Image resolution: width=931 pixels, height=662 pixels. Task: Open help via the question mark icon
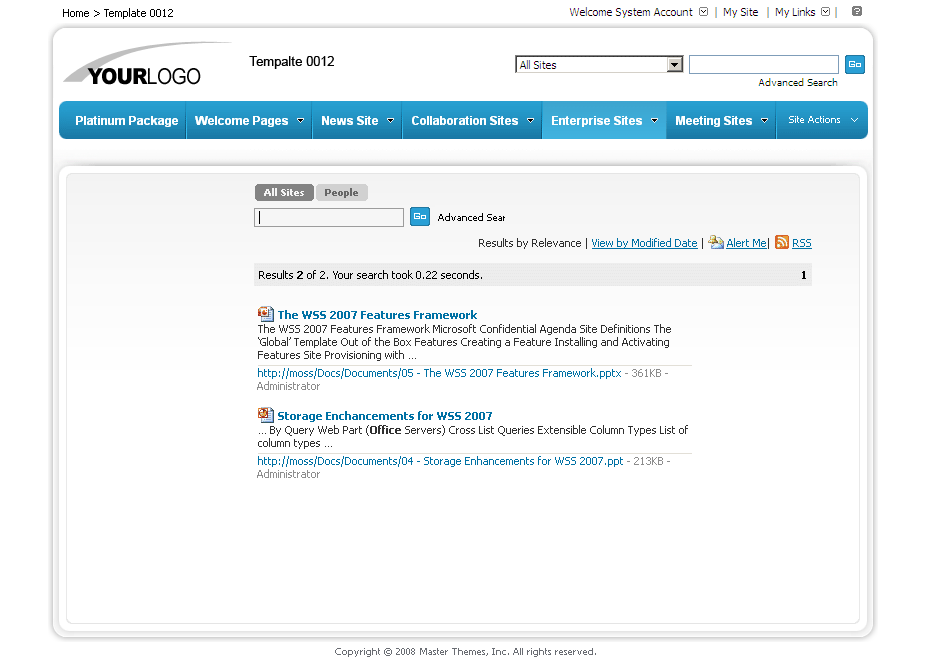pos(856,12)
